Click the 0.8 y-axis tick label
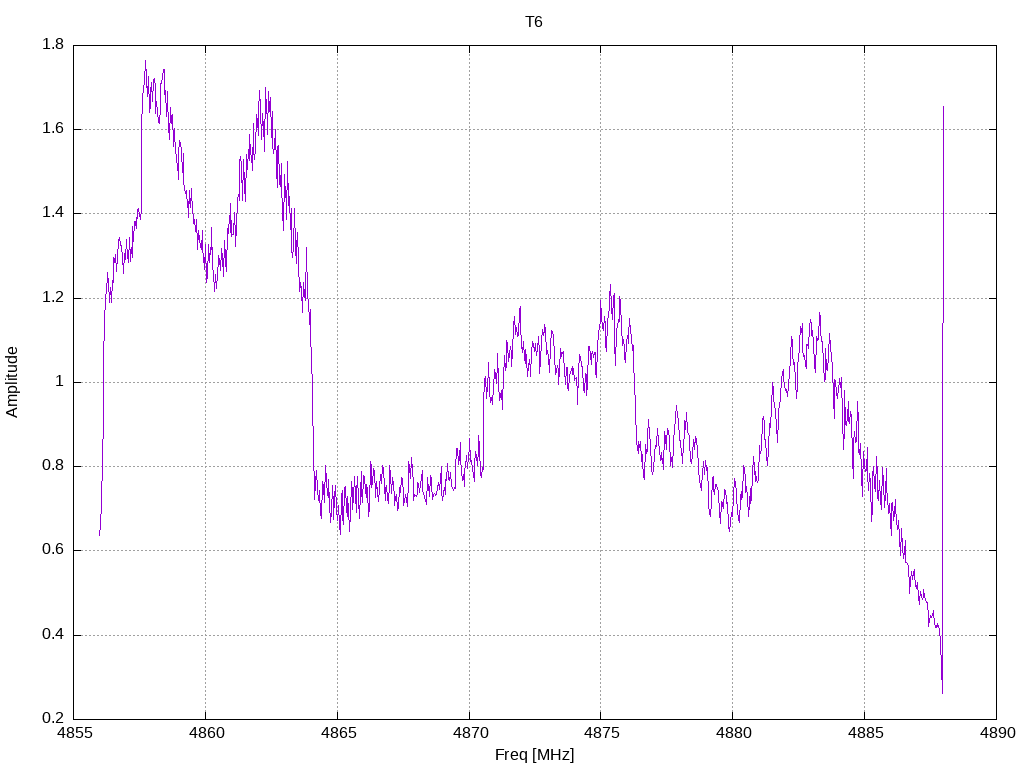The width and height of the screenshot is (1024, 768). coord(53,466)
